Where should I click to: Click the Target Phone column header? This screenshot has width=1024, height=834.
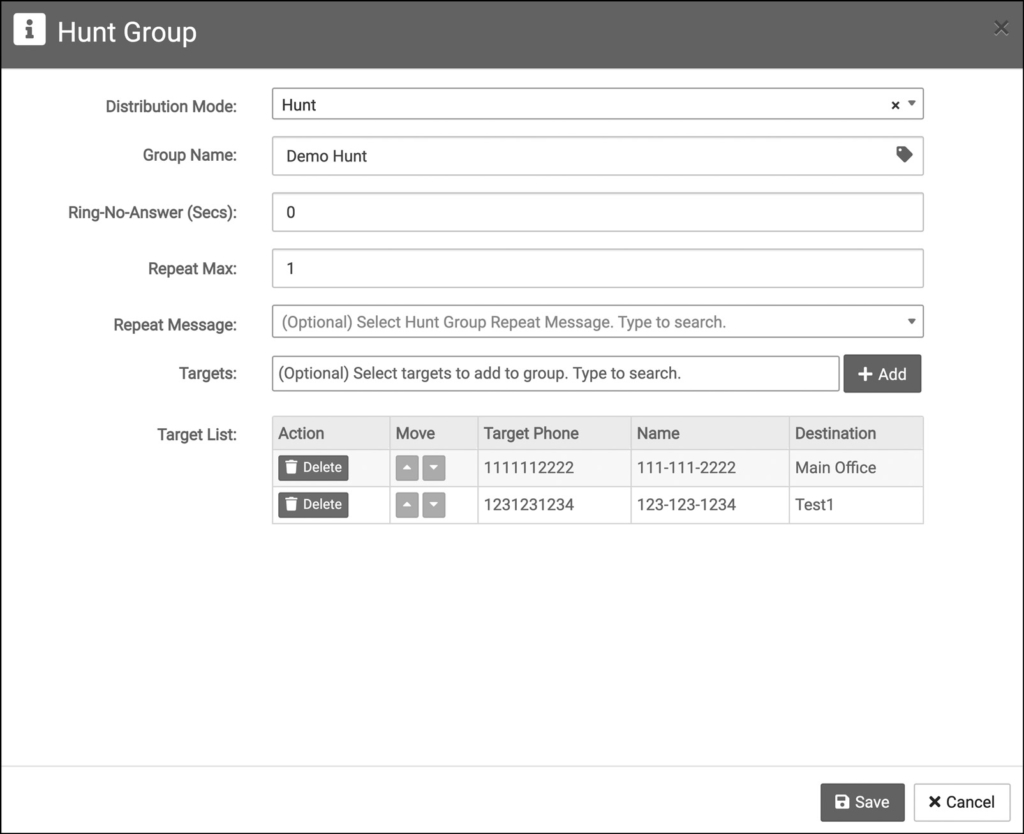point(531,433)
